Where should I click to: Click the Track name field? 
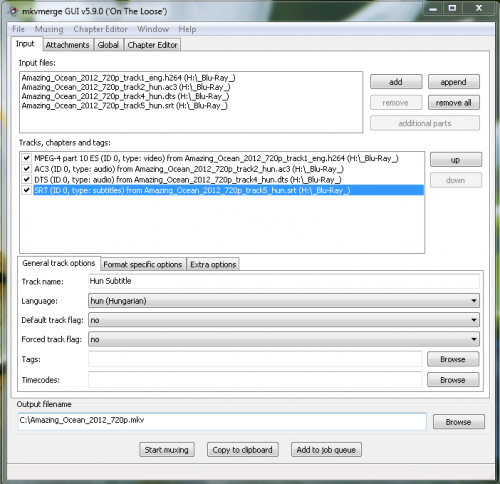(x=284, y=281)
